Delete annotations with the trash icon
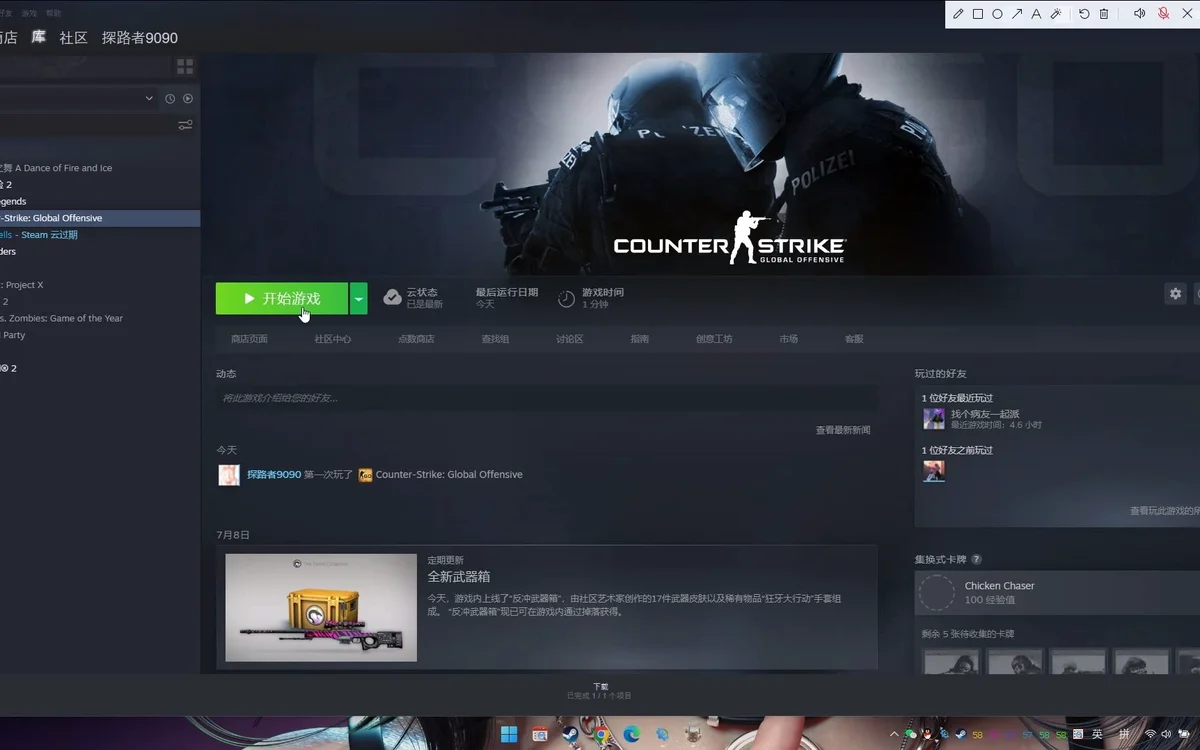 point(1104,14)
